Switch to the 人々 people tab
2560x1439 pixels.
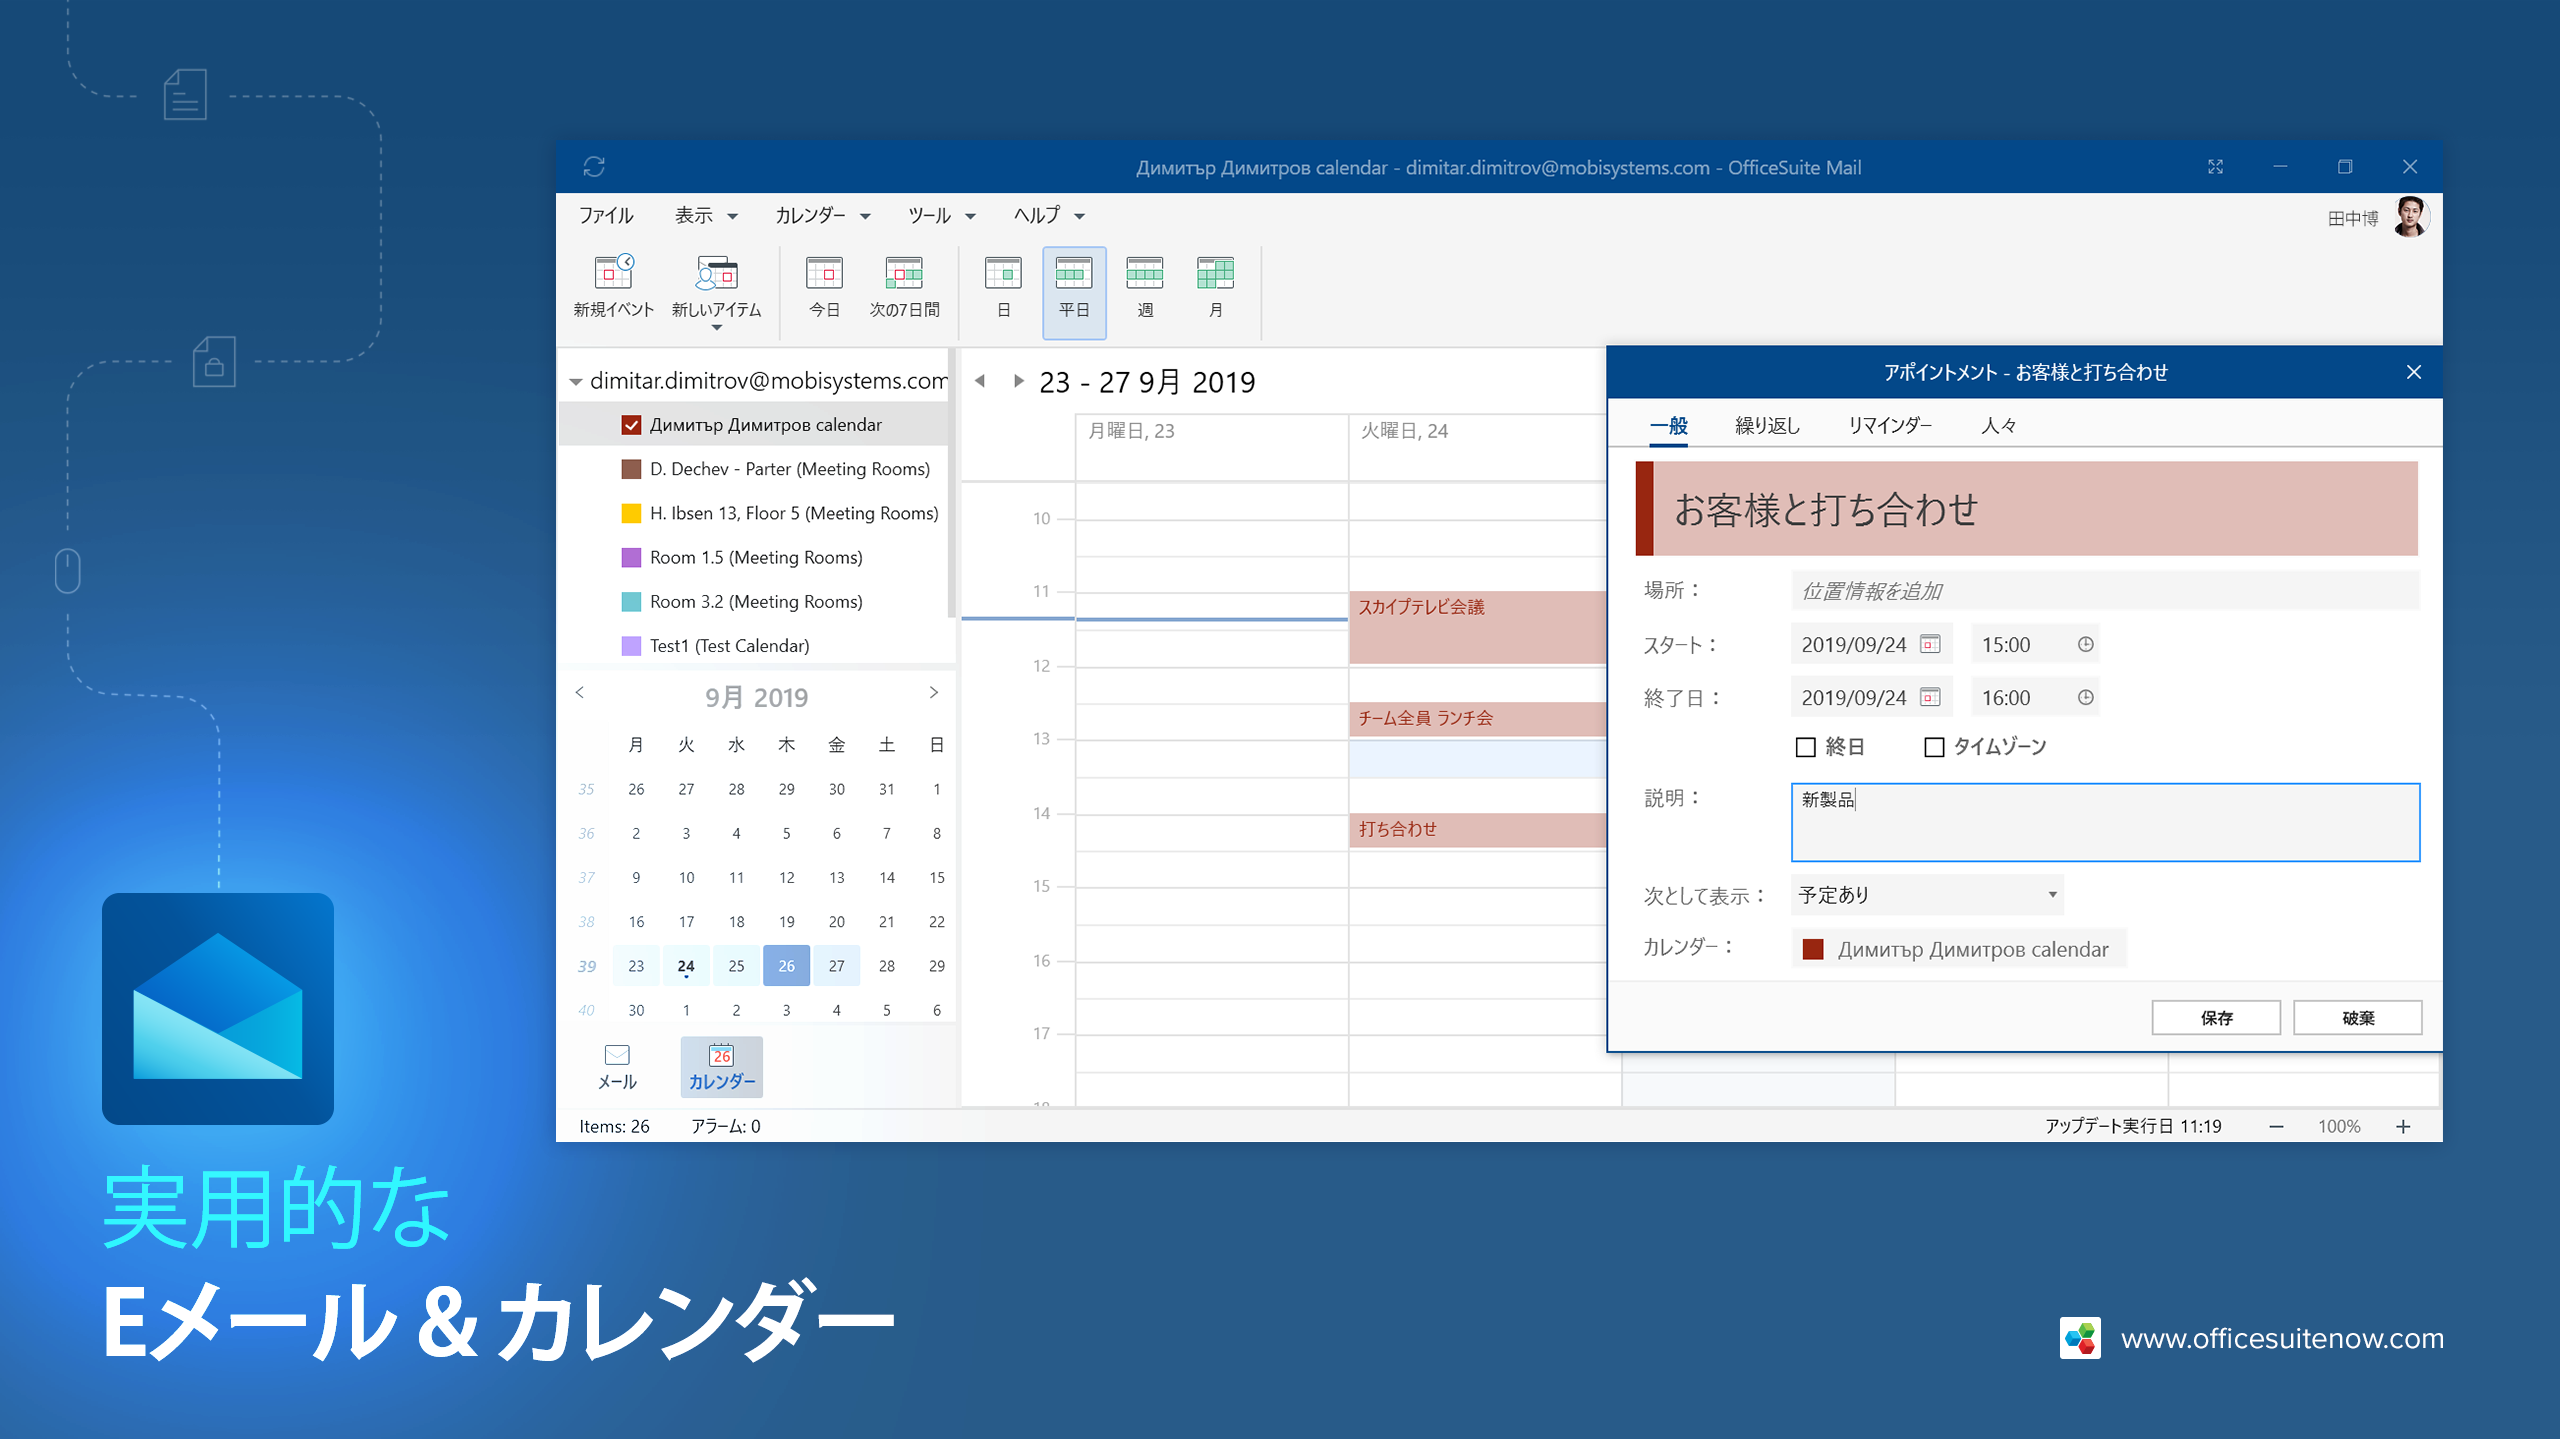pyautogui.click(x=1999, y=425)
